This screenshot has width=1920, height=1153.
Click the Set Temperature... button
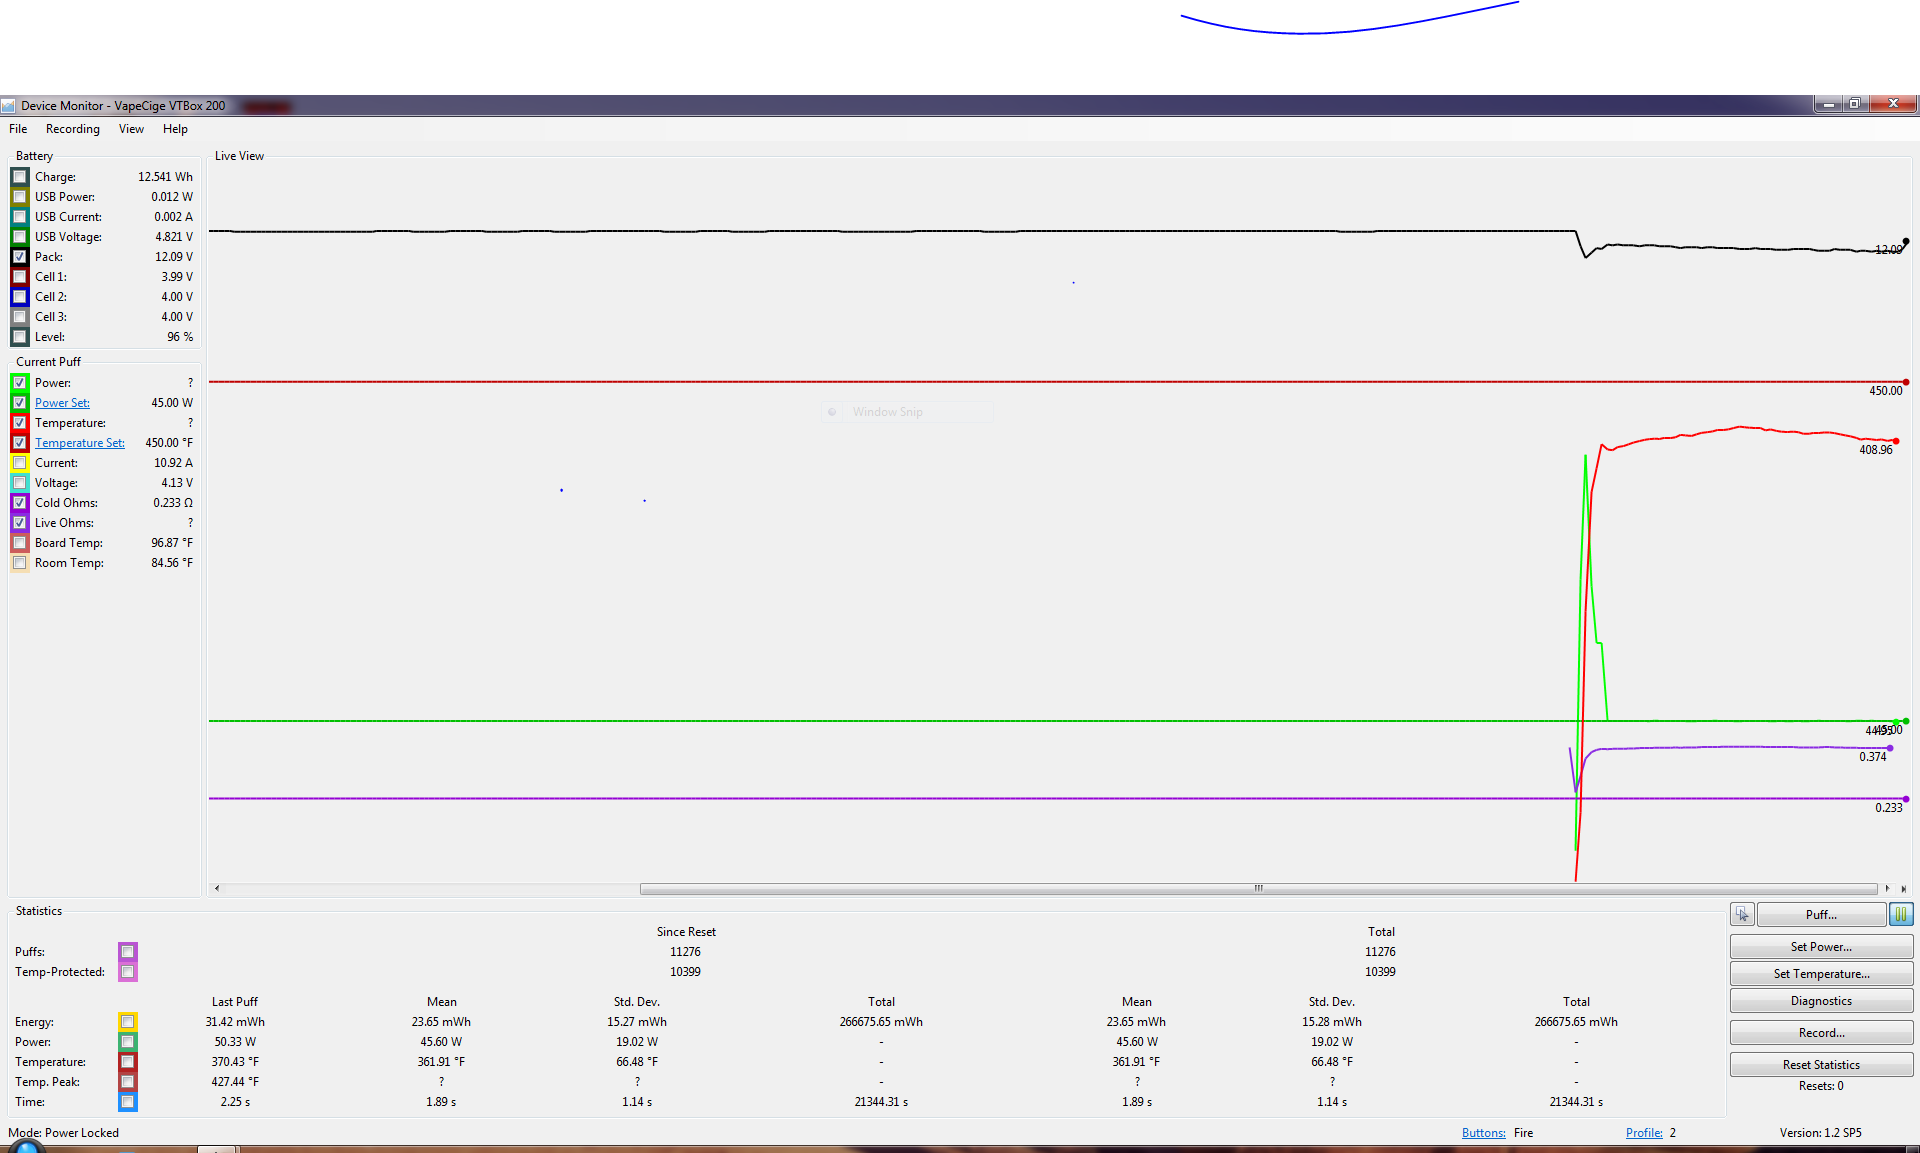1821,974
